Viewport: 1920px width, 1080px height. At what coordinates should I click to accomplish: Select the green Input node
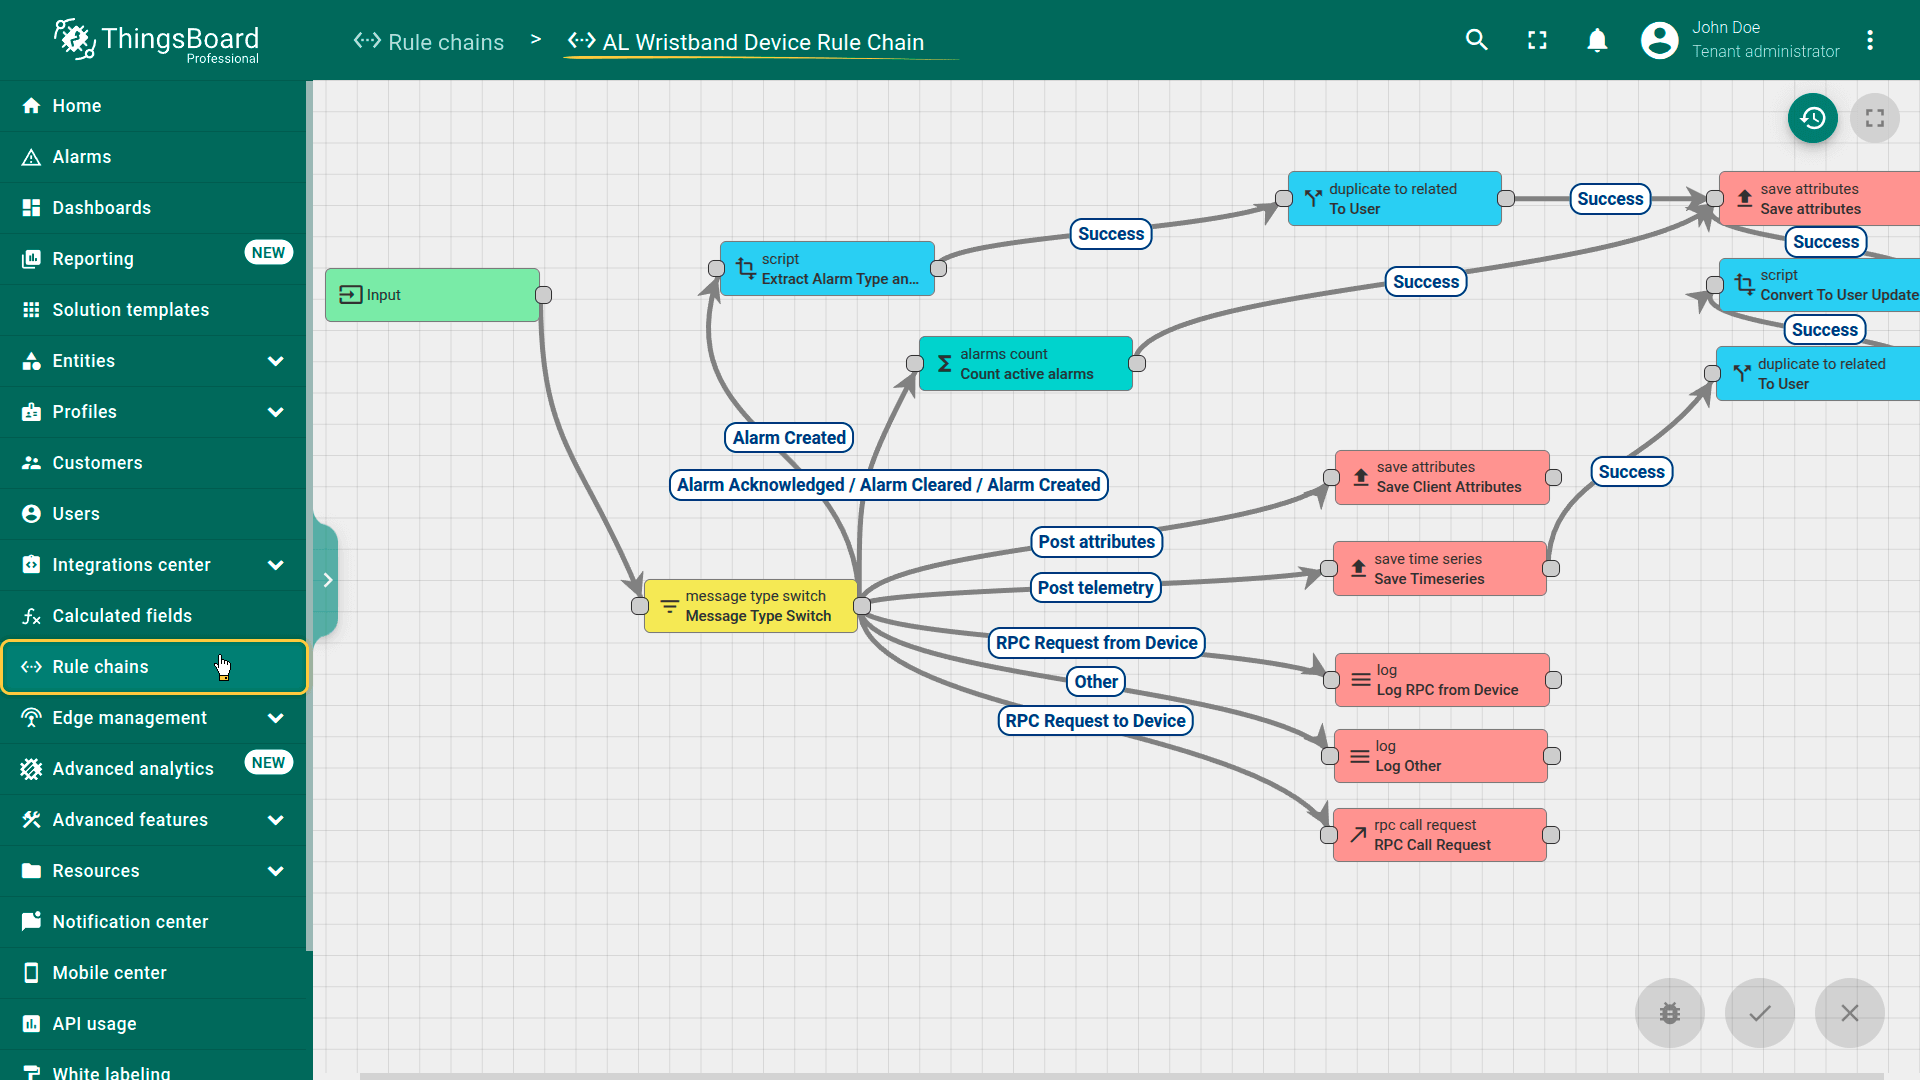coord(432,295)
